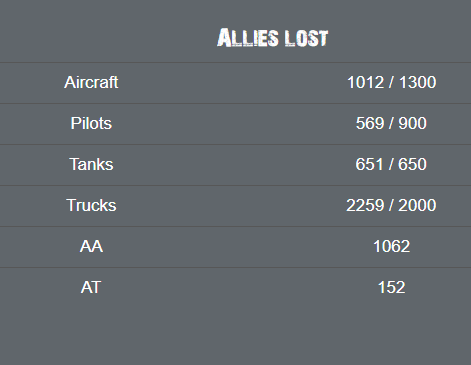Image resolution: width=471 pixels, height=365 pixels.
Task: Click the 2259 trucks lost number
Action: [365, 205]
